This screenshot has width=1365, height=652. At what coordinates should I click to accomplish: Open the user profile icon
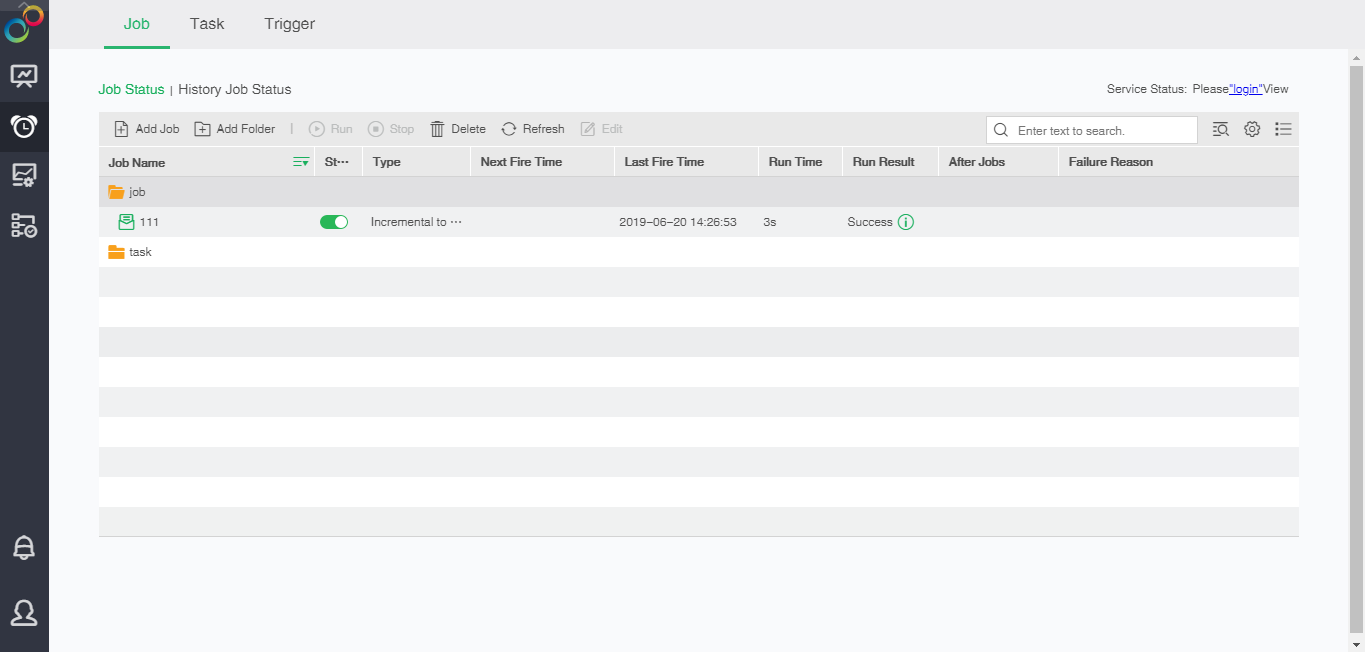[24, 612]
